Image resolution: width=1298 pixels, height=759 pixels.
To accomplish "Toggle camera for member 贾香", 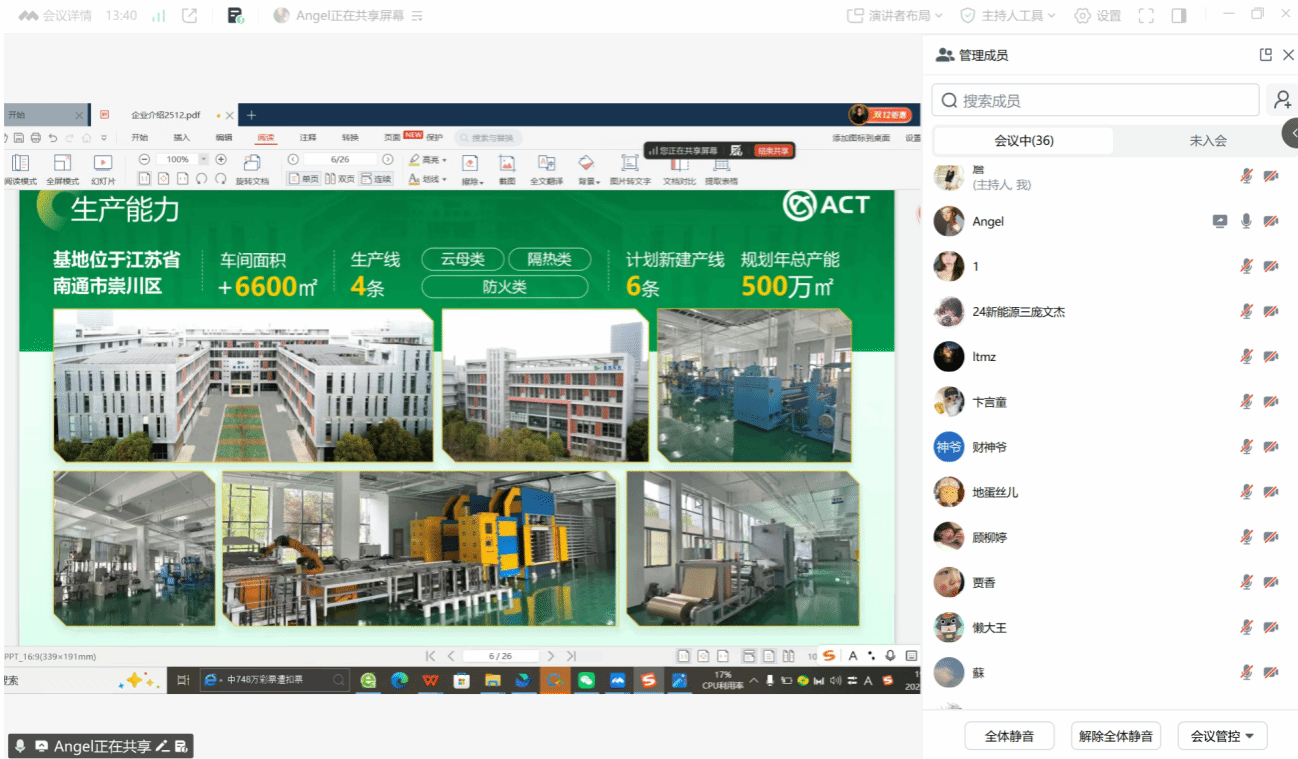I will [x=1271, y=582].
